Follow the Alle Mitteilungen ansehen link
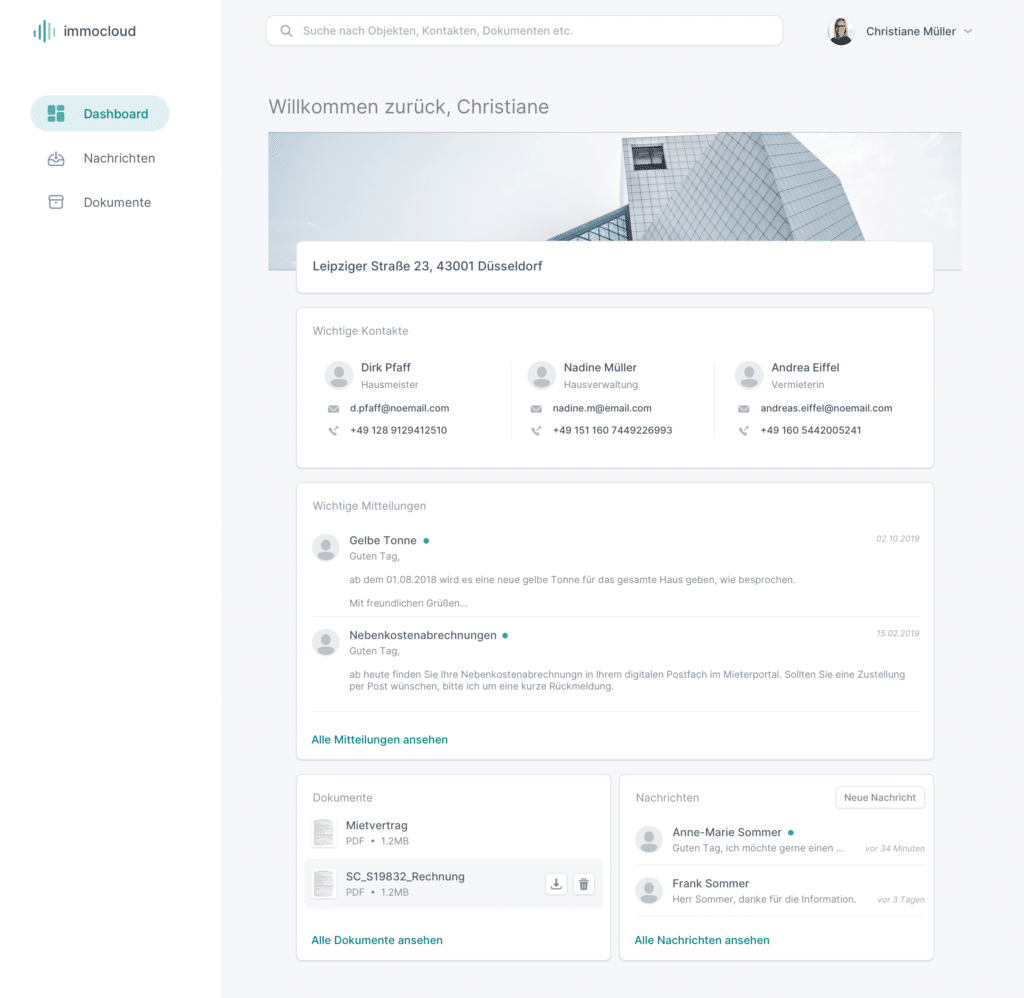1024x998 pixels. [x=379, y=739]
